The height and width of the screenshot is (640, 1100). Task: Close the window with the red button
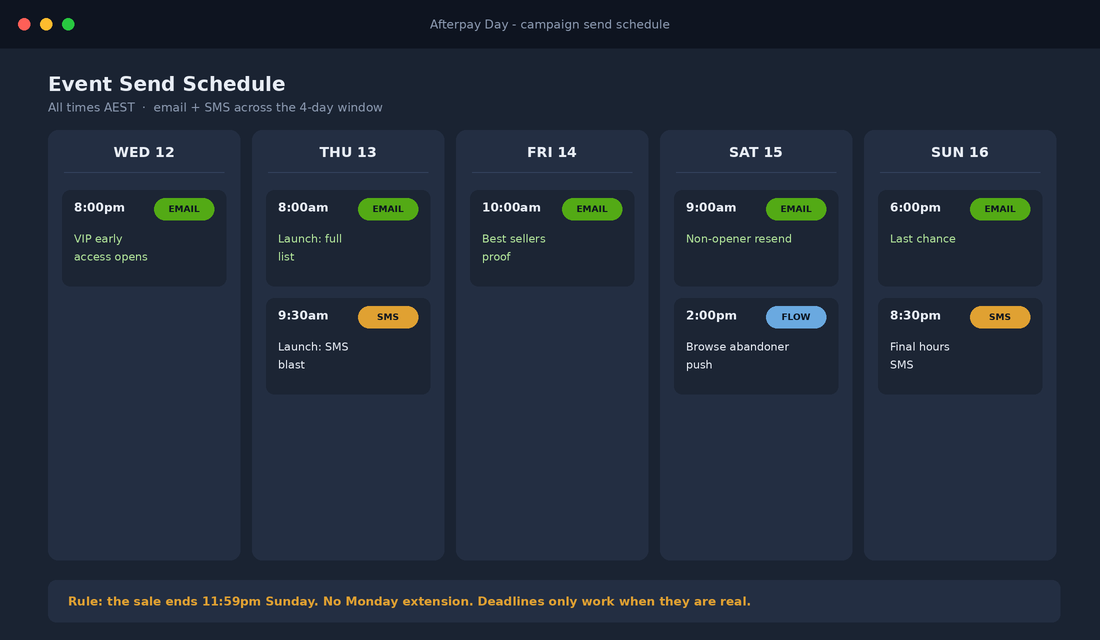24,25
